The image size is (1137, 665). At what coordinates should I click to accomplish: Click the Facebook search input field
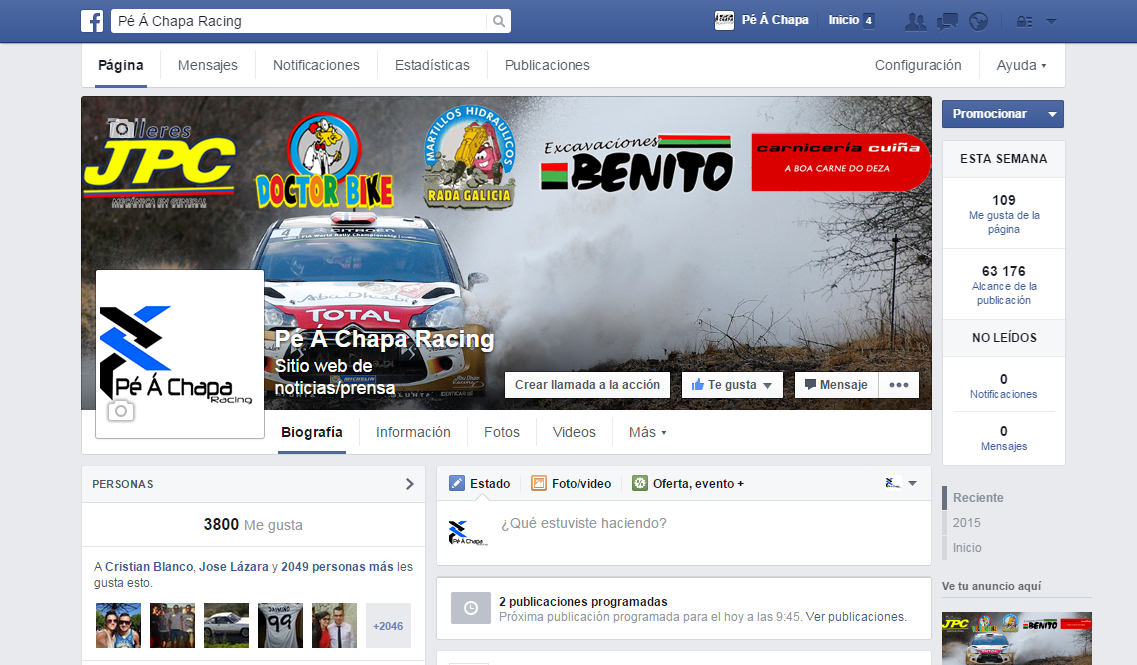coord(300,21)
